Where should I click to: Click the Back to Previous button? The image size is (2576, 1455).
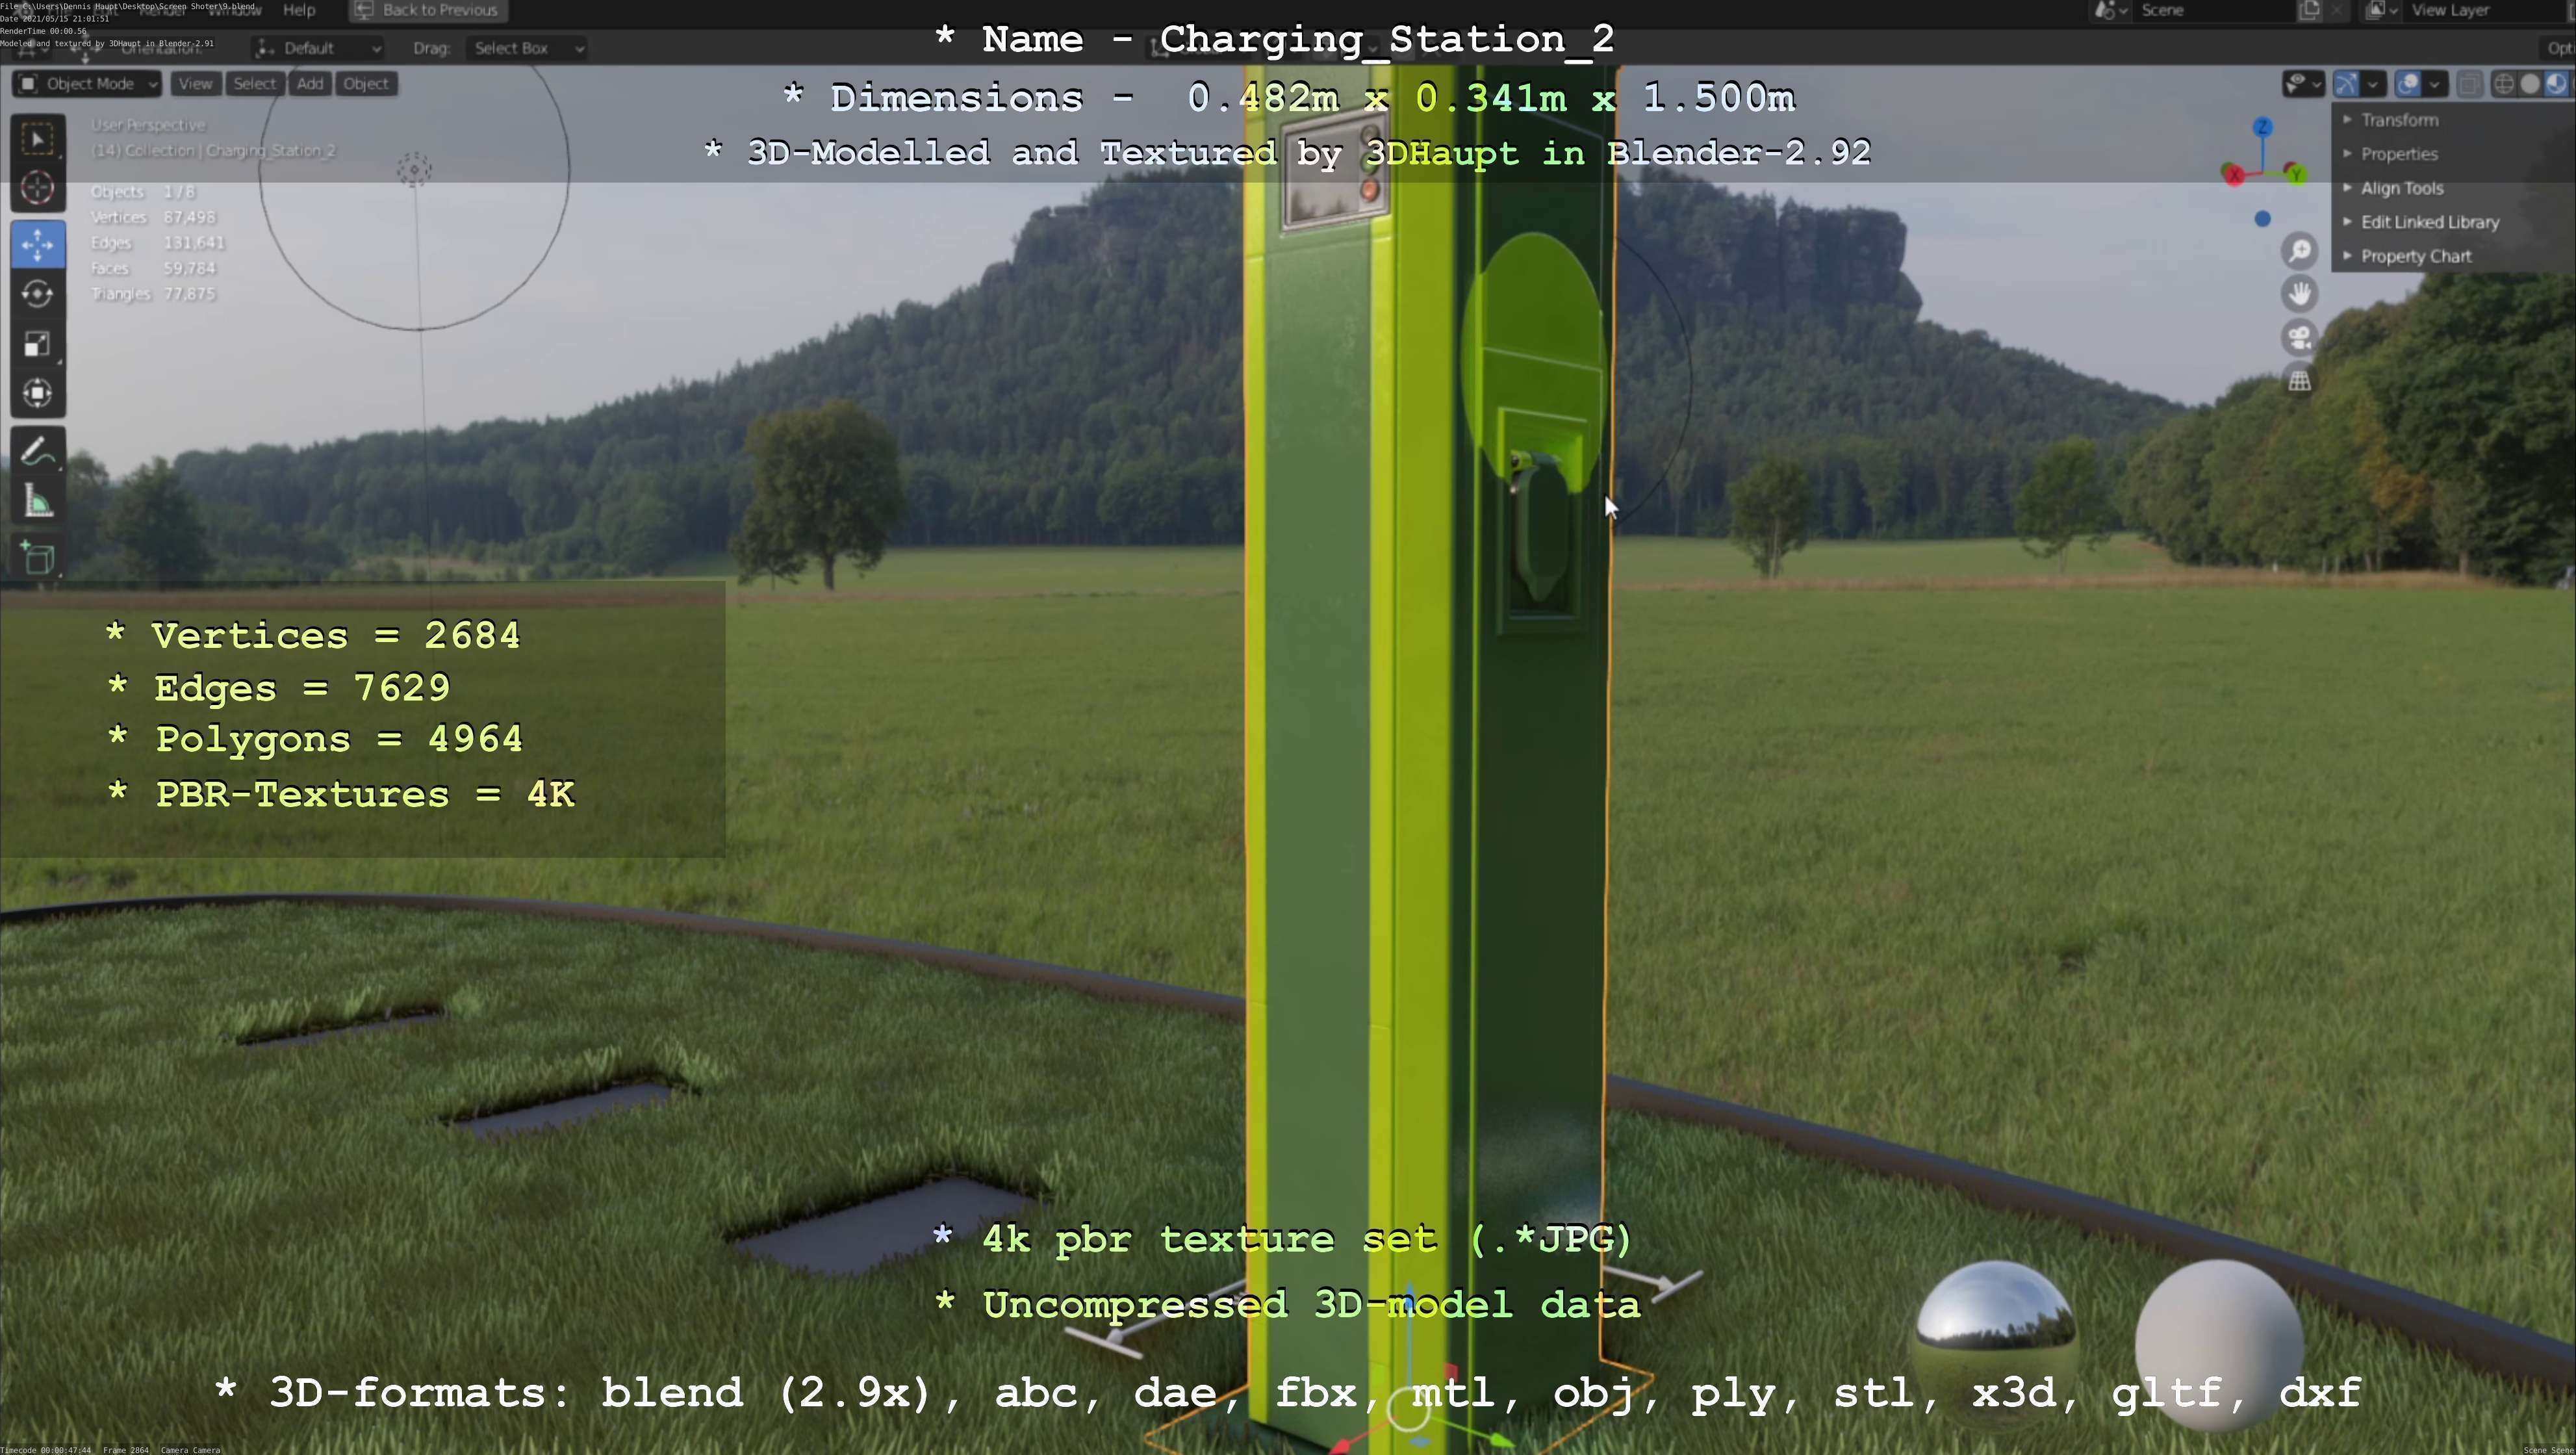(x=428, y=10)
